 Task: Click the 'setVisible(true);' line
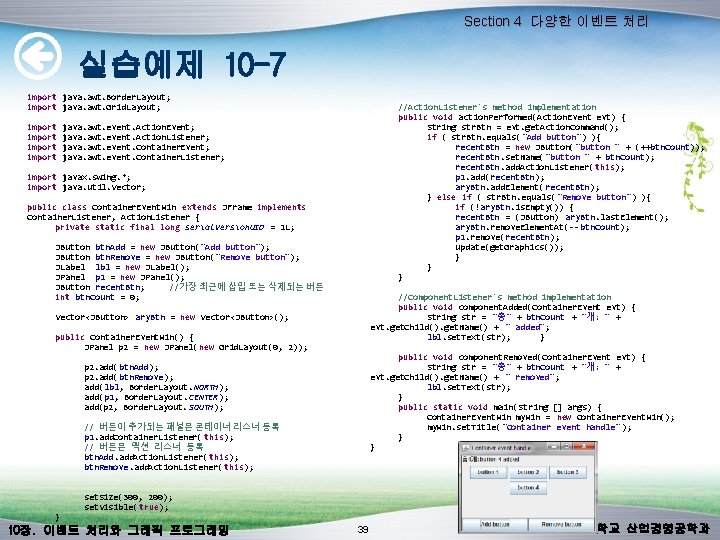point(126,507)
